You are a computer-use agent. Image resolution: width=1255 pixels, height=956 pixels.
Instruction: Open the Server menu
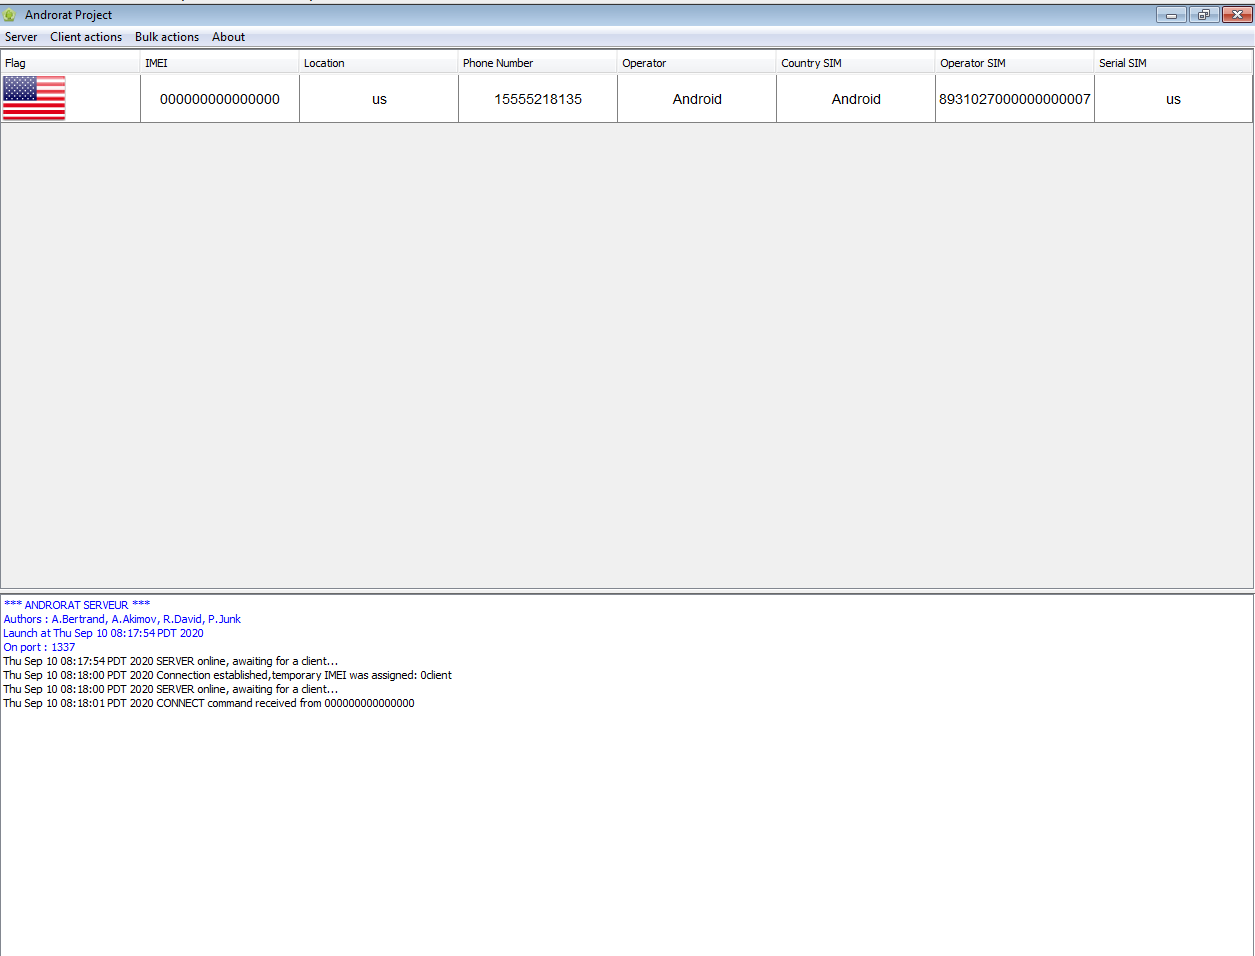(x=21, y=37)
